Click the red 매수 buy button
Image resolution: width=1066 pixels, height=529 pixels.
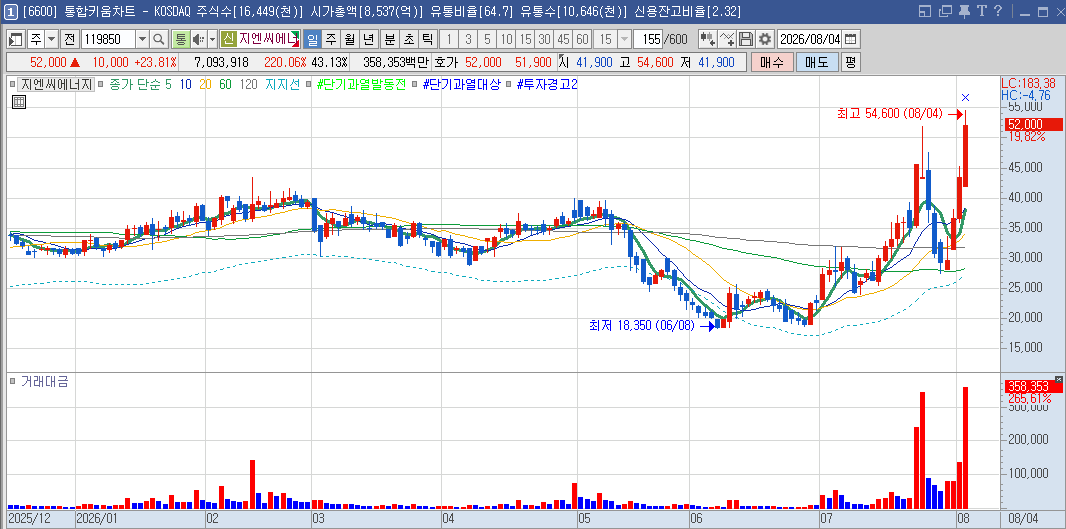772,63
